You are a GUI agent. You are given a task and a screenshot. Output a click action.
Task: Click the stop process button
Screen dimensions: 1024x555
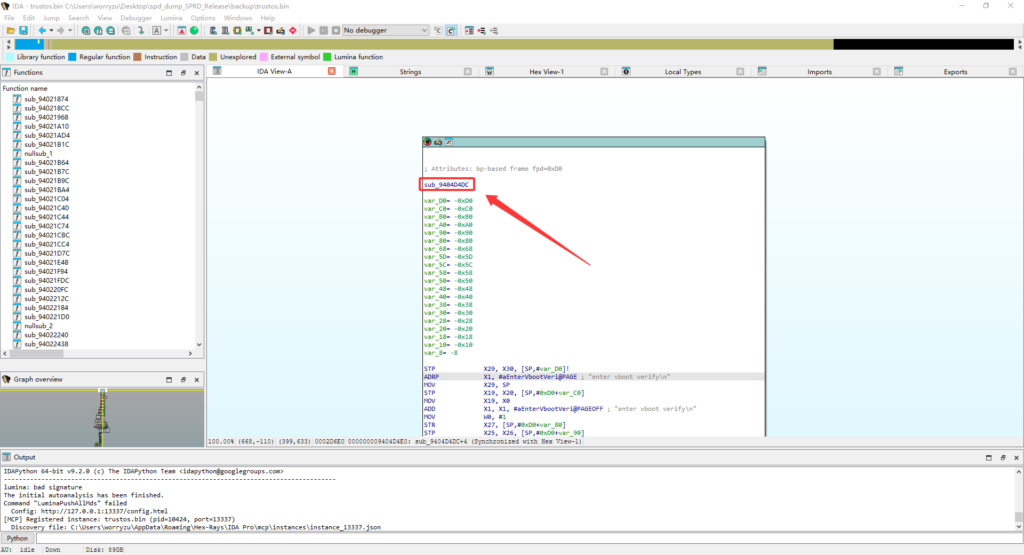336,31
